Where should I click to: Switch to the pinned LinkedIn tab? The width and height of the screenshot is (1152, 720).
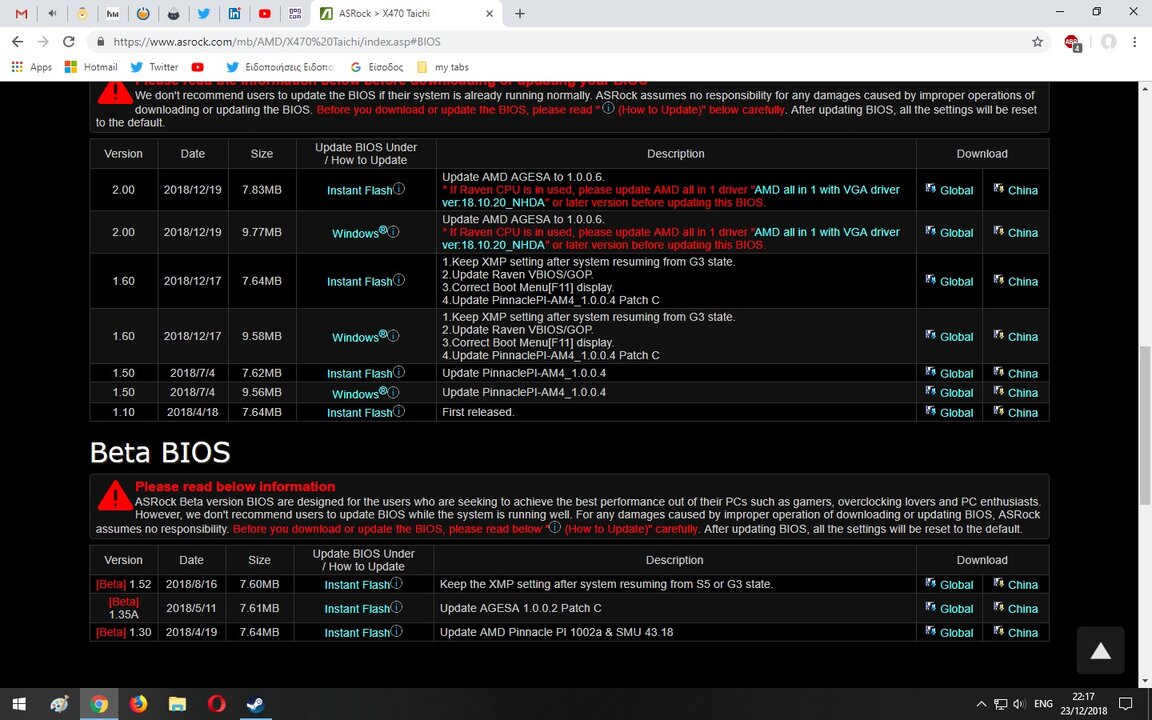tap(234, 13)
